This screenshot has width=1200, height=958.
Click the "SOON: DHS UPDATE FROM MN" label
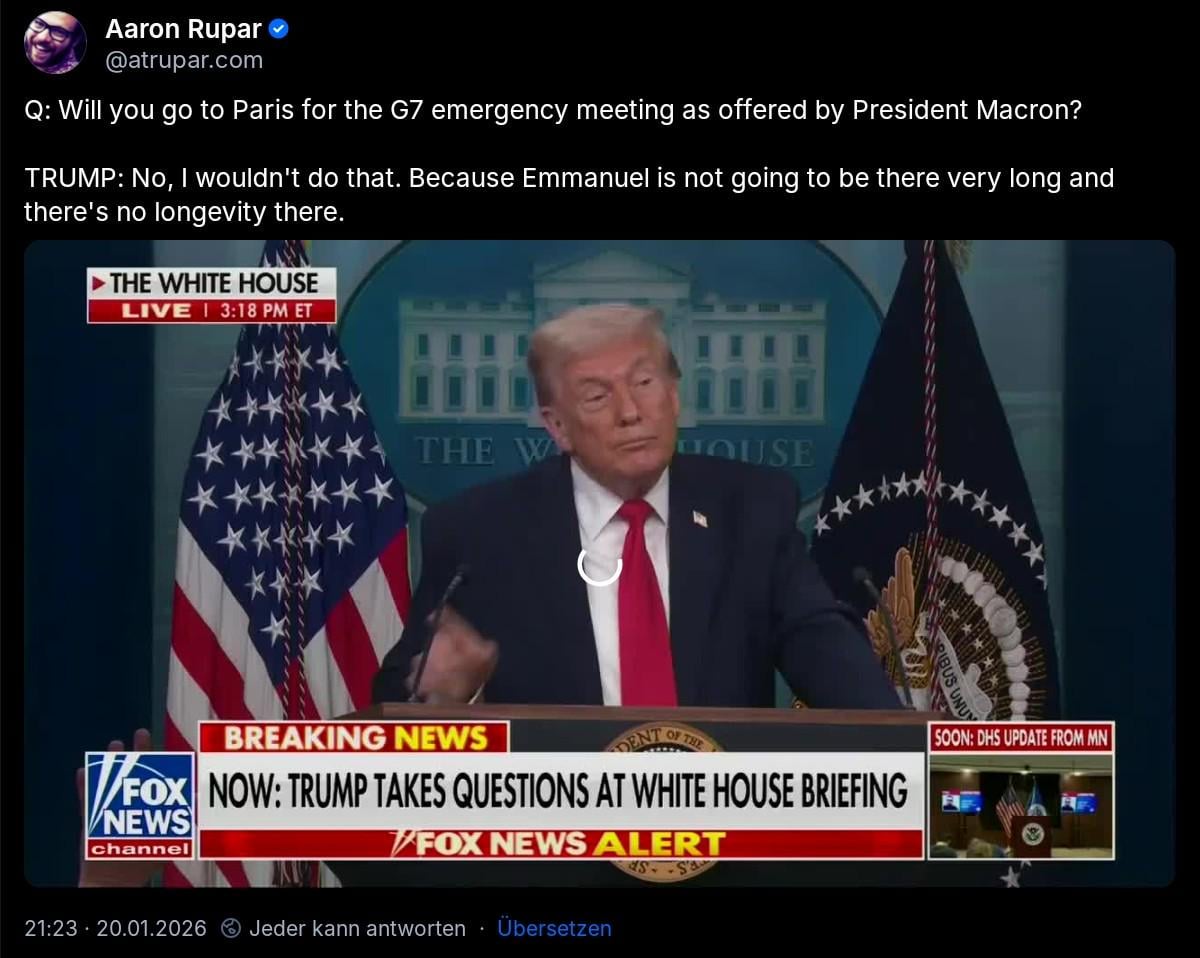pyautogui.click(x=1021, y=738)
